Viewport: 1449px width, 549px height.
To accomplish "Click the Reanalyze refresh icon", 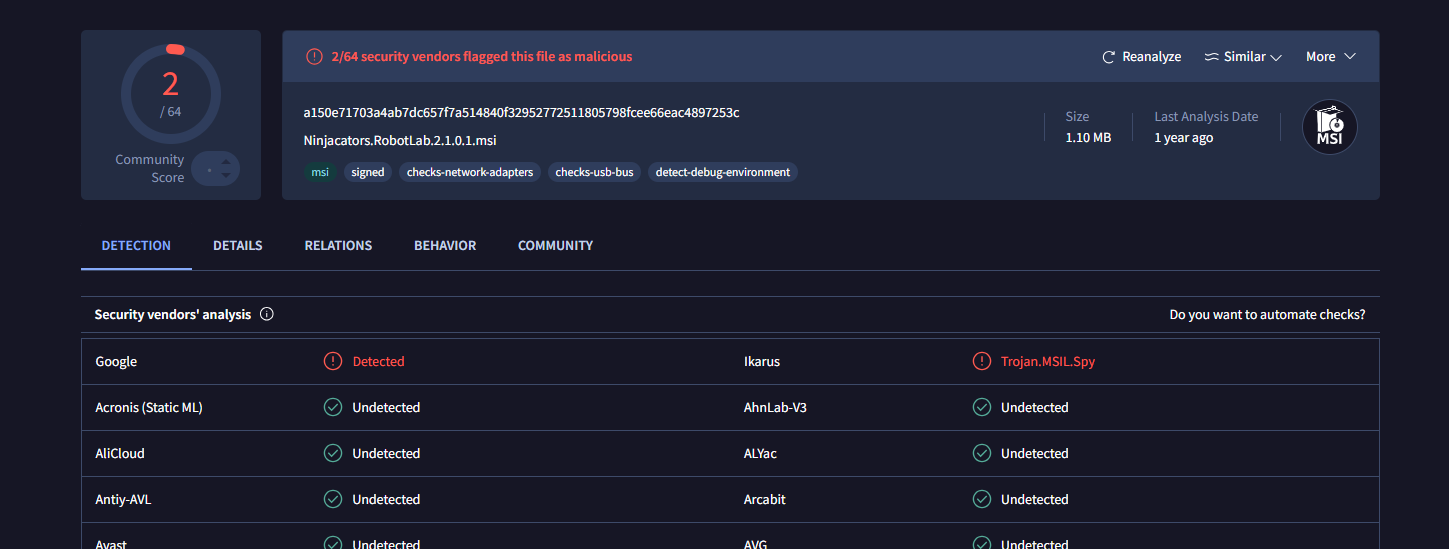I will point(1108,57).
